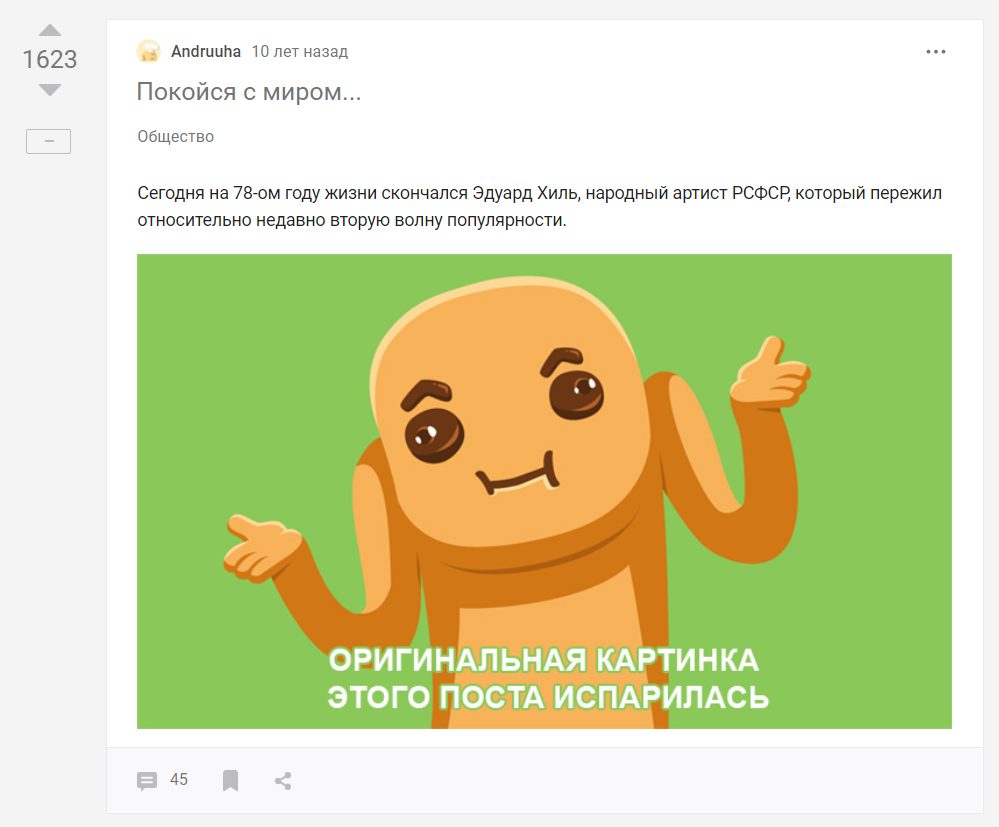Image resolution: width=999 pixels, height=827 pixels.
Task: Visit the Andruuha author profile link
Action: 206,52
